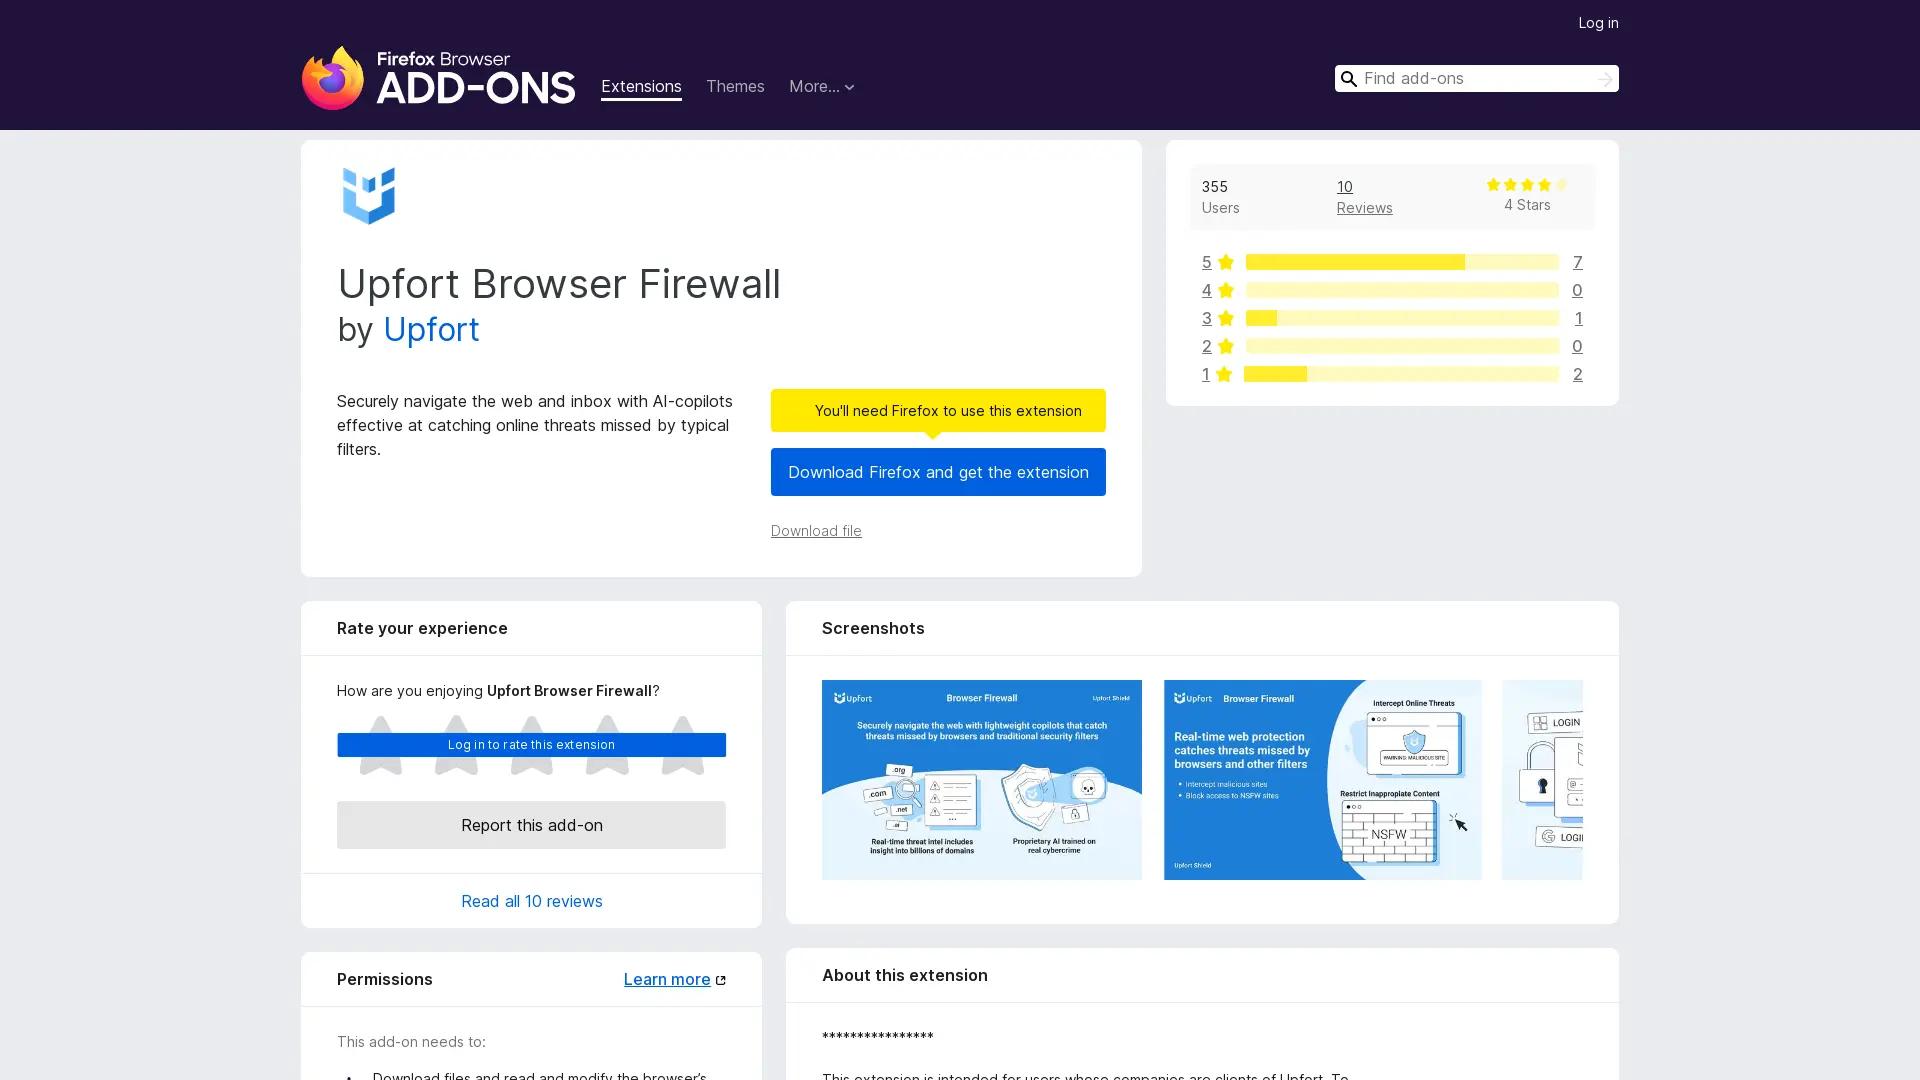Switch to the Themes tab

735,87
